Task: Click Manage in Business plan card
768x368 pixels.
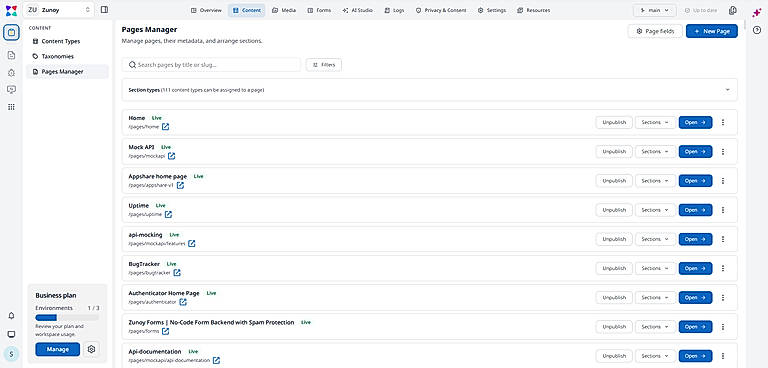Action: coord(57,349)
